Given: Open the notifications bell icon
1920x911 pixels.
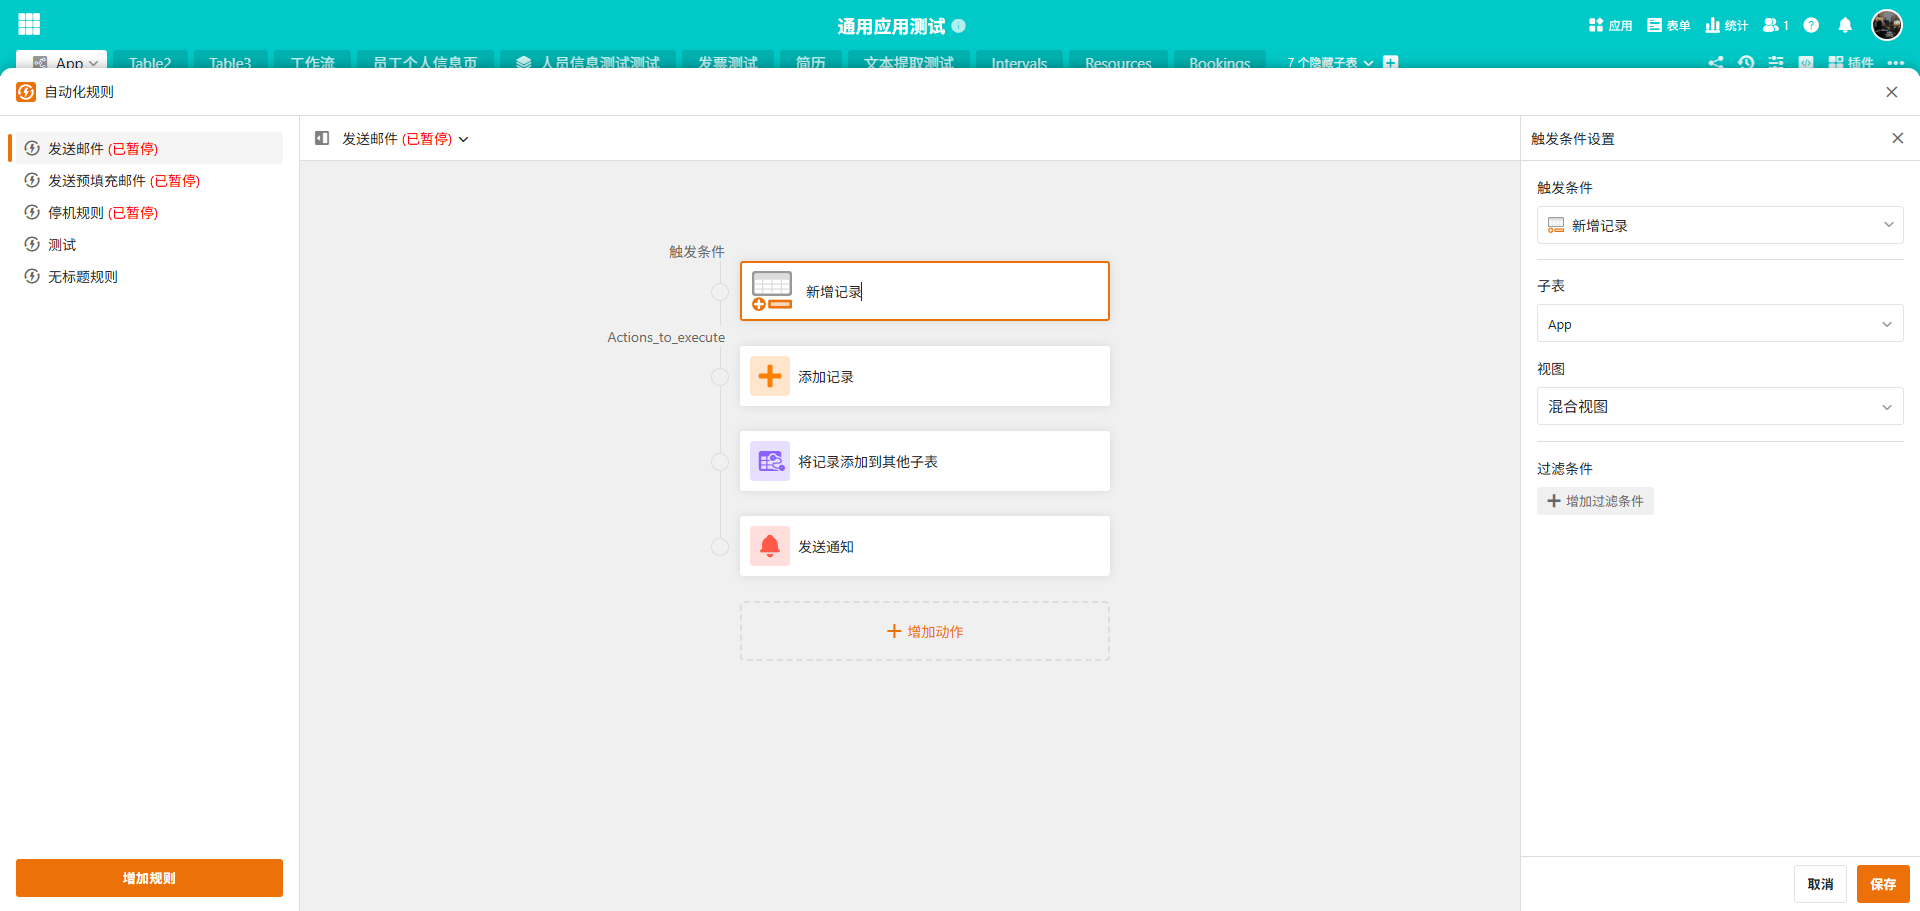Looking at the screenshot, I should click(x=1845, y=25).
